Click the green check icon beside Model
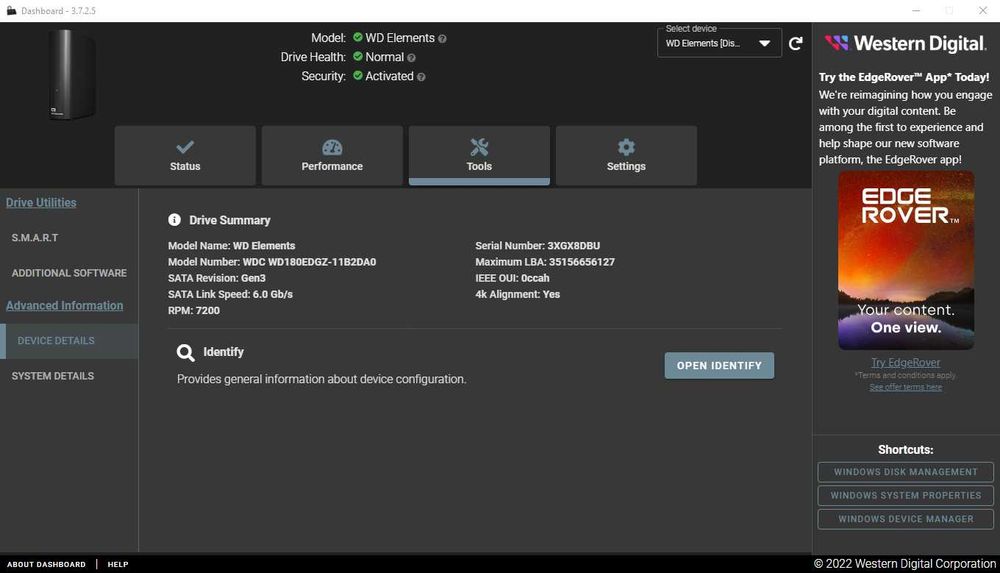The height and width of the screenshot is (573, 1000). 358,38
